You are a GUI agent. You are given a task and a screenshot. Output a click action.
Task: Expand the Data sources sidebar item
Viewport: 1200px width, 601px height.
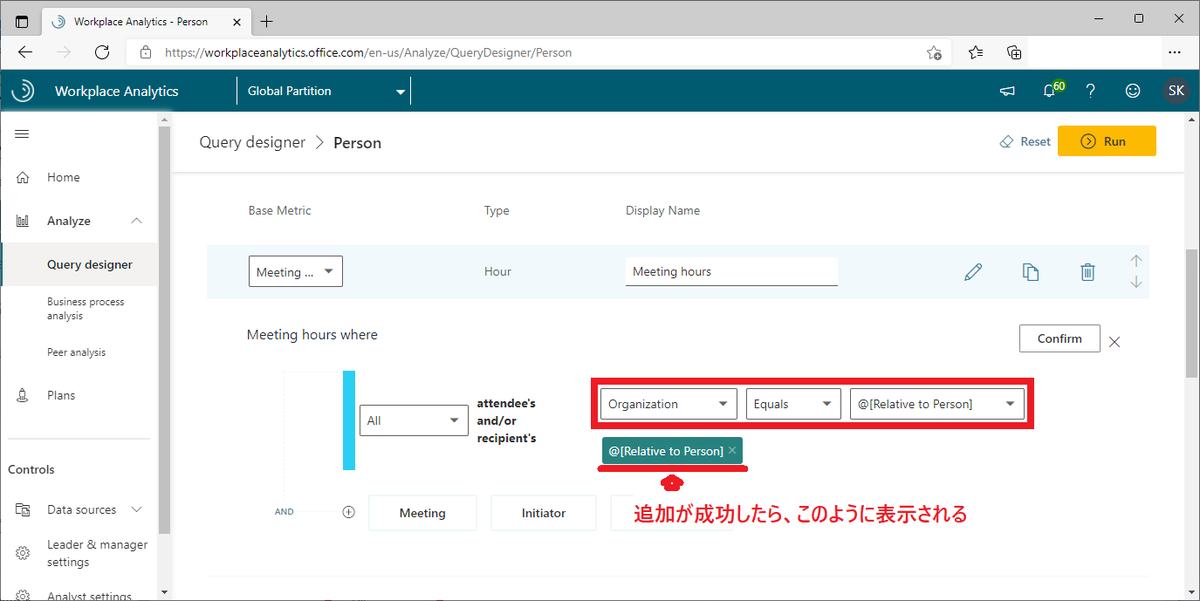pyautogui.click(x=137, y=510)
